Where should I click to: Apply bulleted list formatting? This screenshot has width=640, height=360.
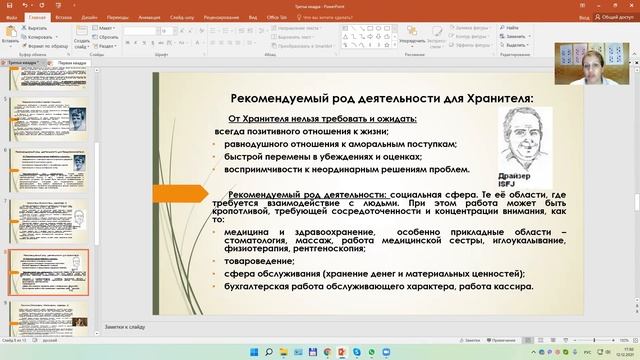(213, 31)
